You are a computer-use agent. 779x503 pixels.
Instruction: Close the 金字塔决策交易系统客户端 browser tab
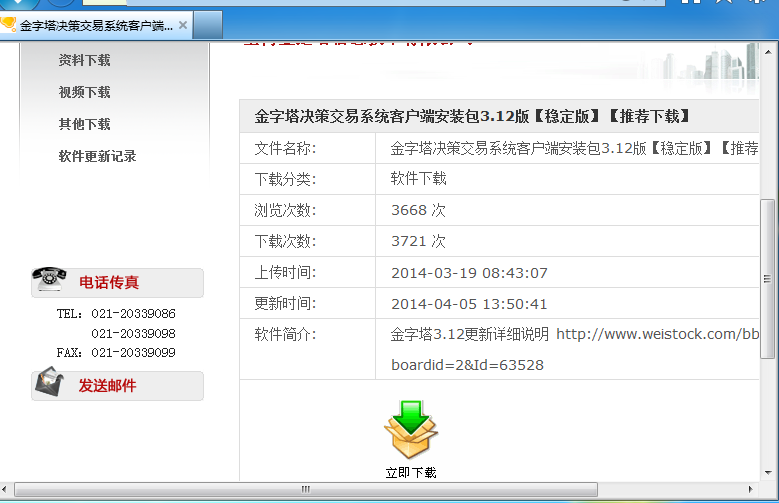tap(183, 25)
